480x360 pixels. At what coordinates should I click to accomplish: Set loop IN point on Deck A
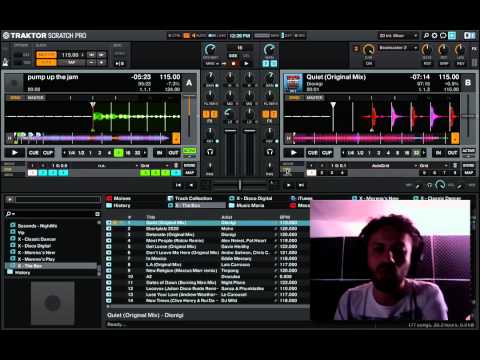[x=160, y=153]
